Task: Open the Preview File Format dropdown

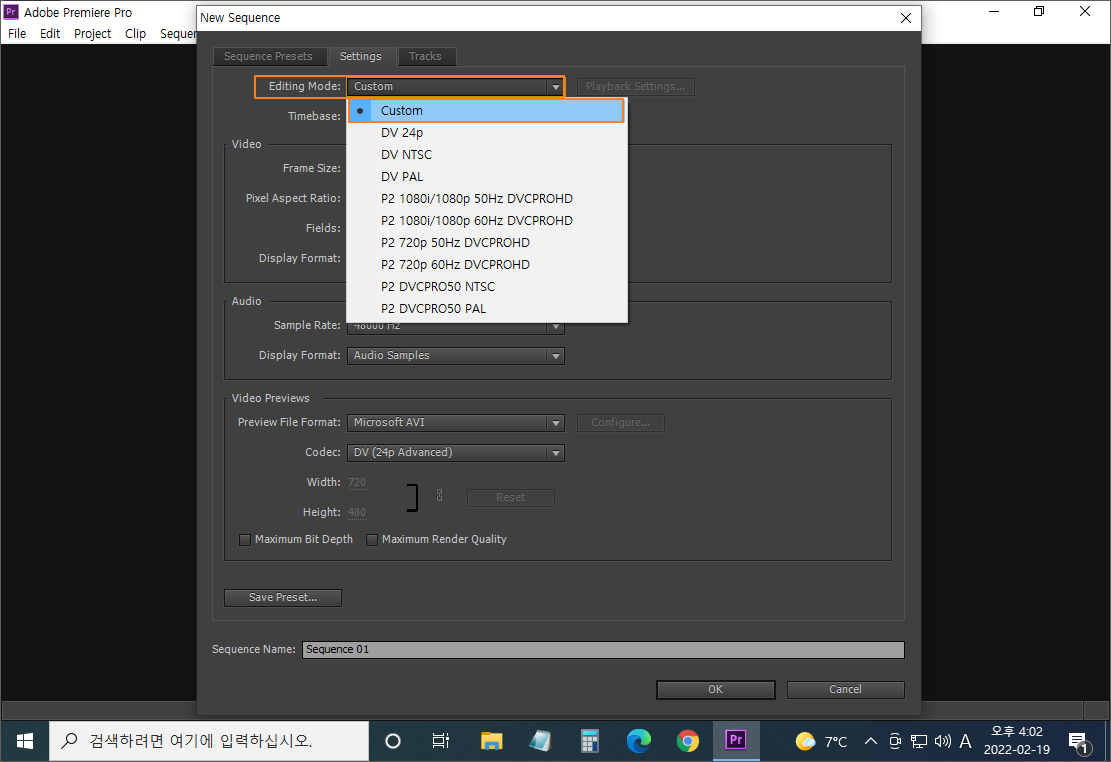Action: 456,422
